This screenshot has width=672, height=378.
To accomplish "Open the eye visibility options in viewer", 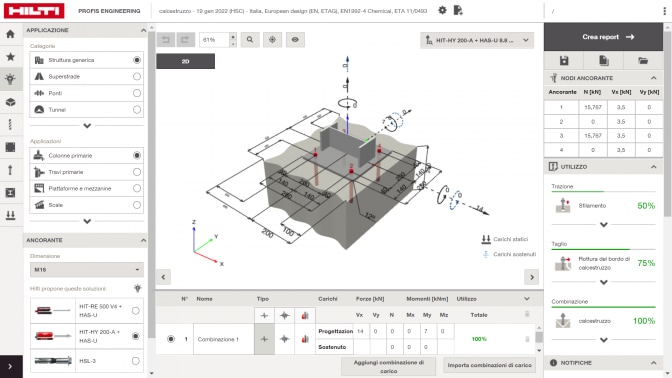I will coord(295,40).
